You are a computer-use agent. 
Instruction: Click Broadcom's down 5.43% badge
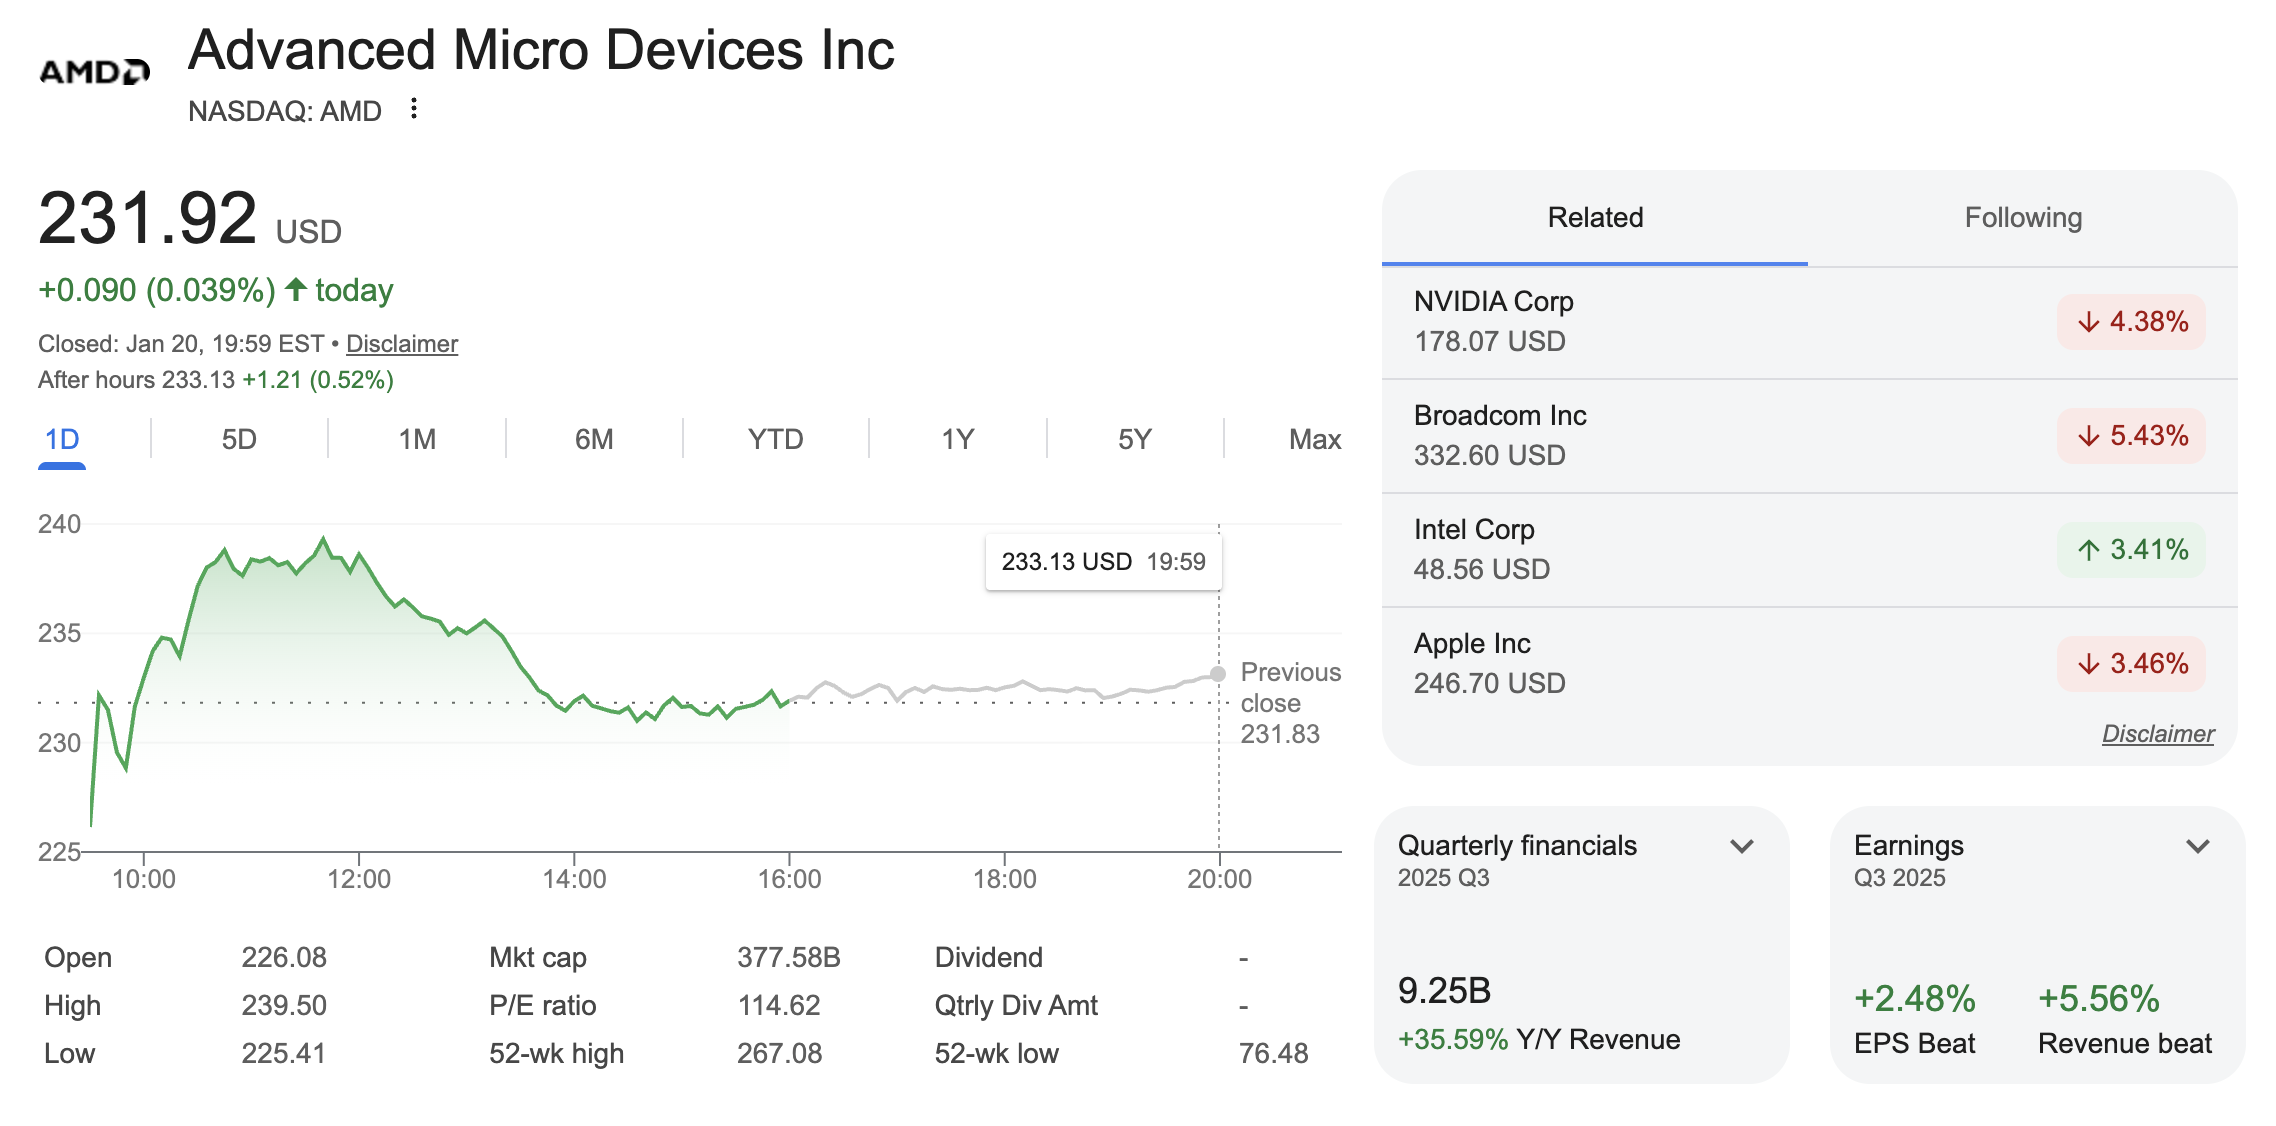[x=2131, y=436]
